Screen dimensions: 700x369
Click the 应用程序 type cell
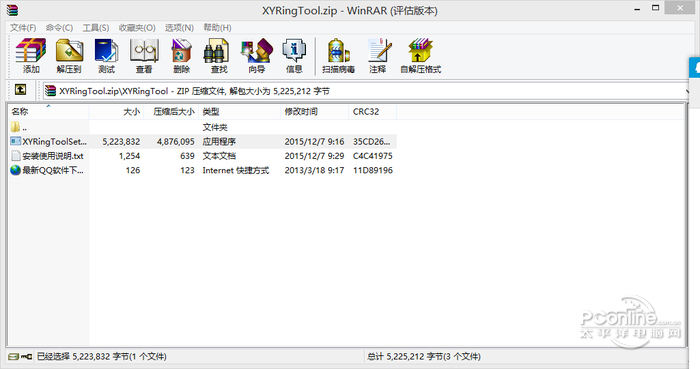click(x=219, y=141)
